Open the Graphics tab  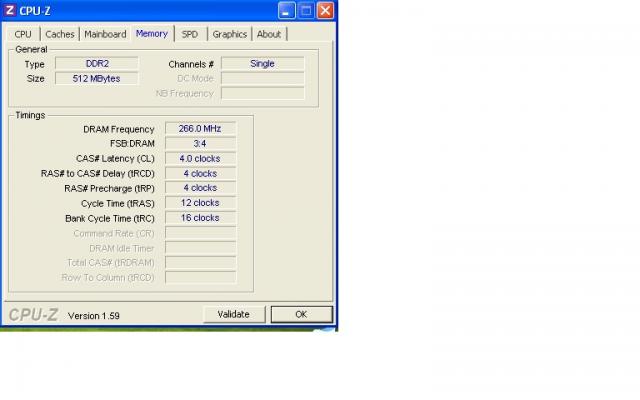229,34
